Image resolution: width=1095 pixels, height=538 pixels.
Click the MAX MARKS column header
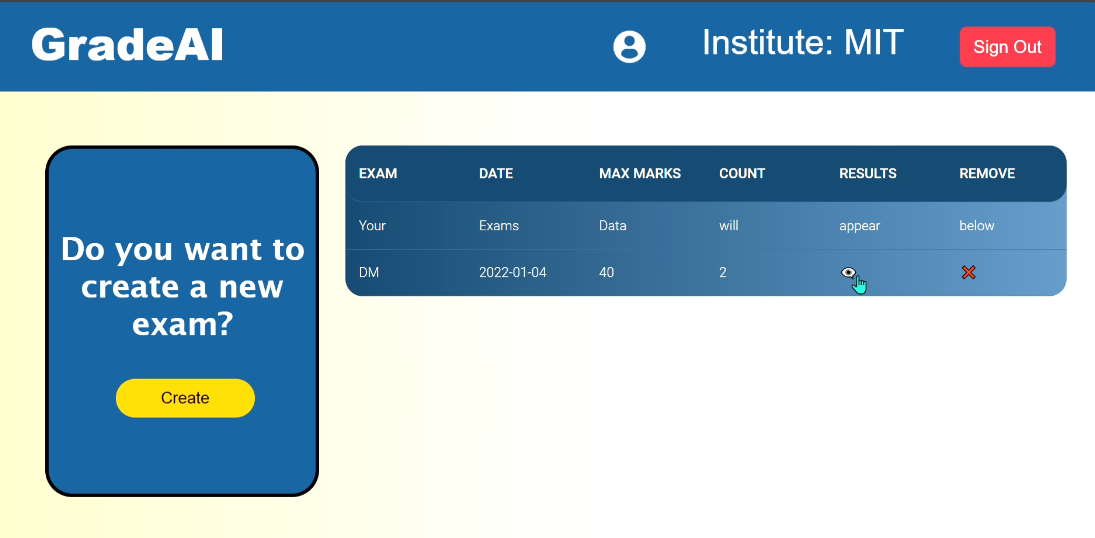(x=640, y=173)
